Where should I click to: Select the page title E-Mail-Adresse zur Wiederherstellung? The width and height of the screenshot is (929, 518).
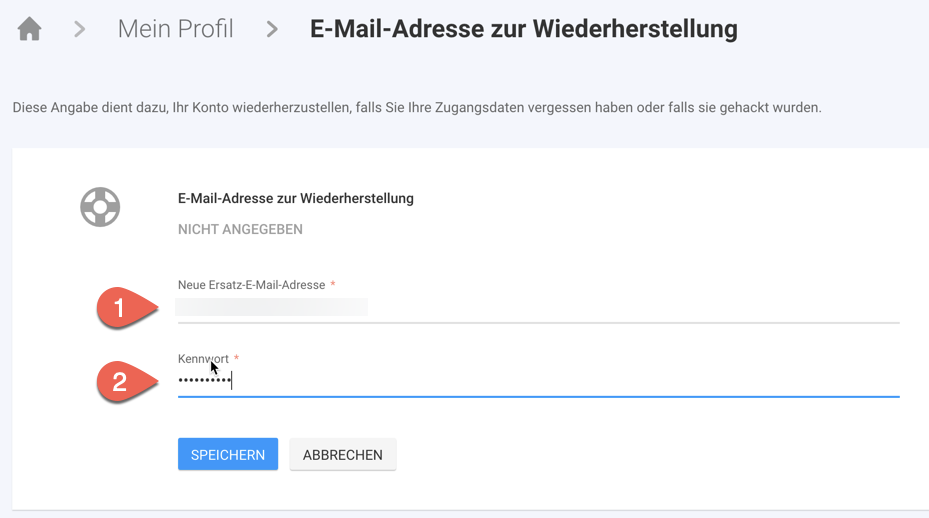pyautogui.click(x=523, y=29)
